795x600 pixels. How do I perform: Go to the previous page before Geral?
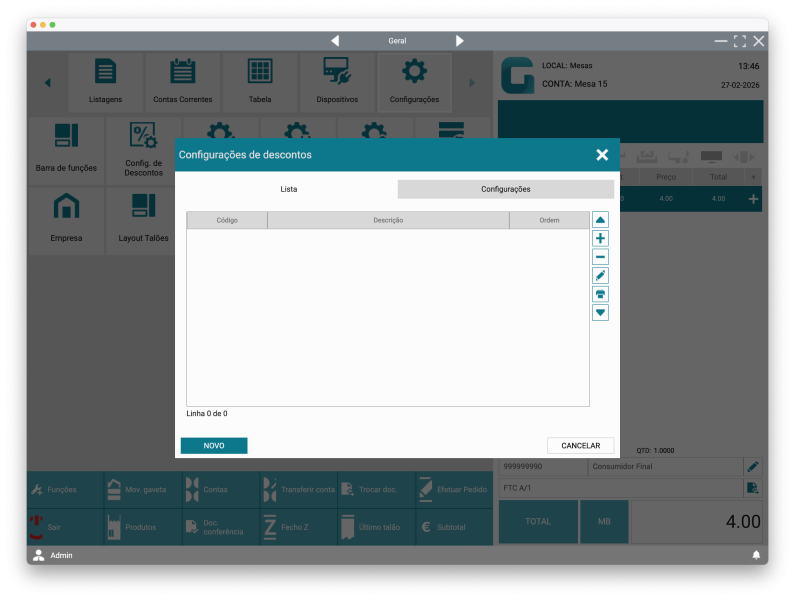[x=335, y=41]
